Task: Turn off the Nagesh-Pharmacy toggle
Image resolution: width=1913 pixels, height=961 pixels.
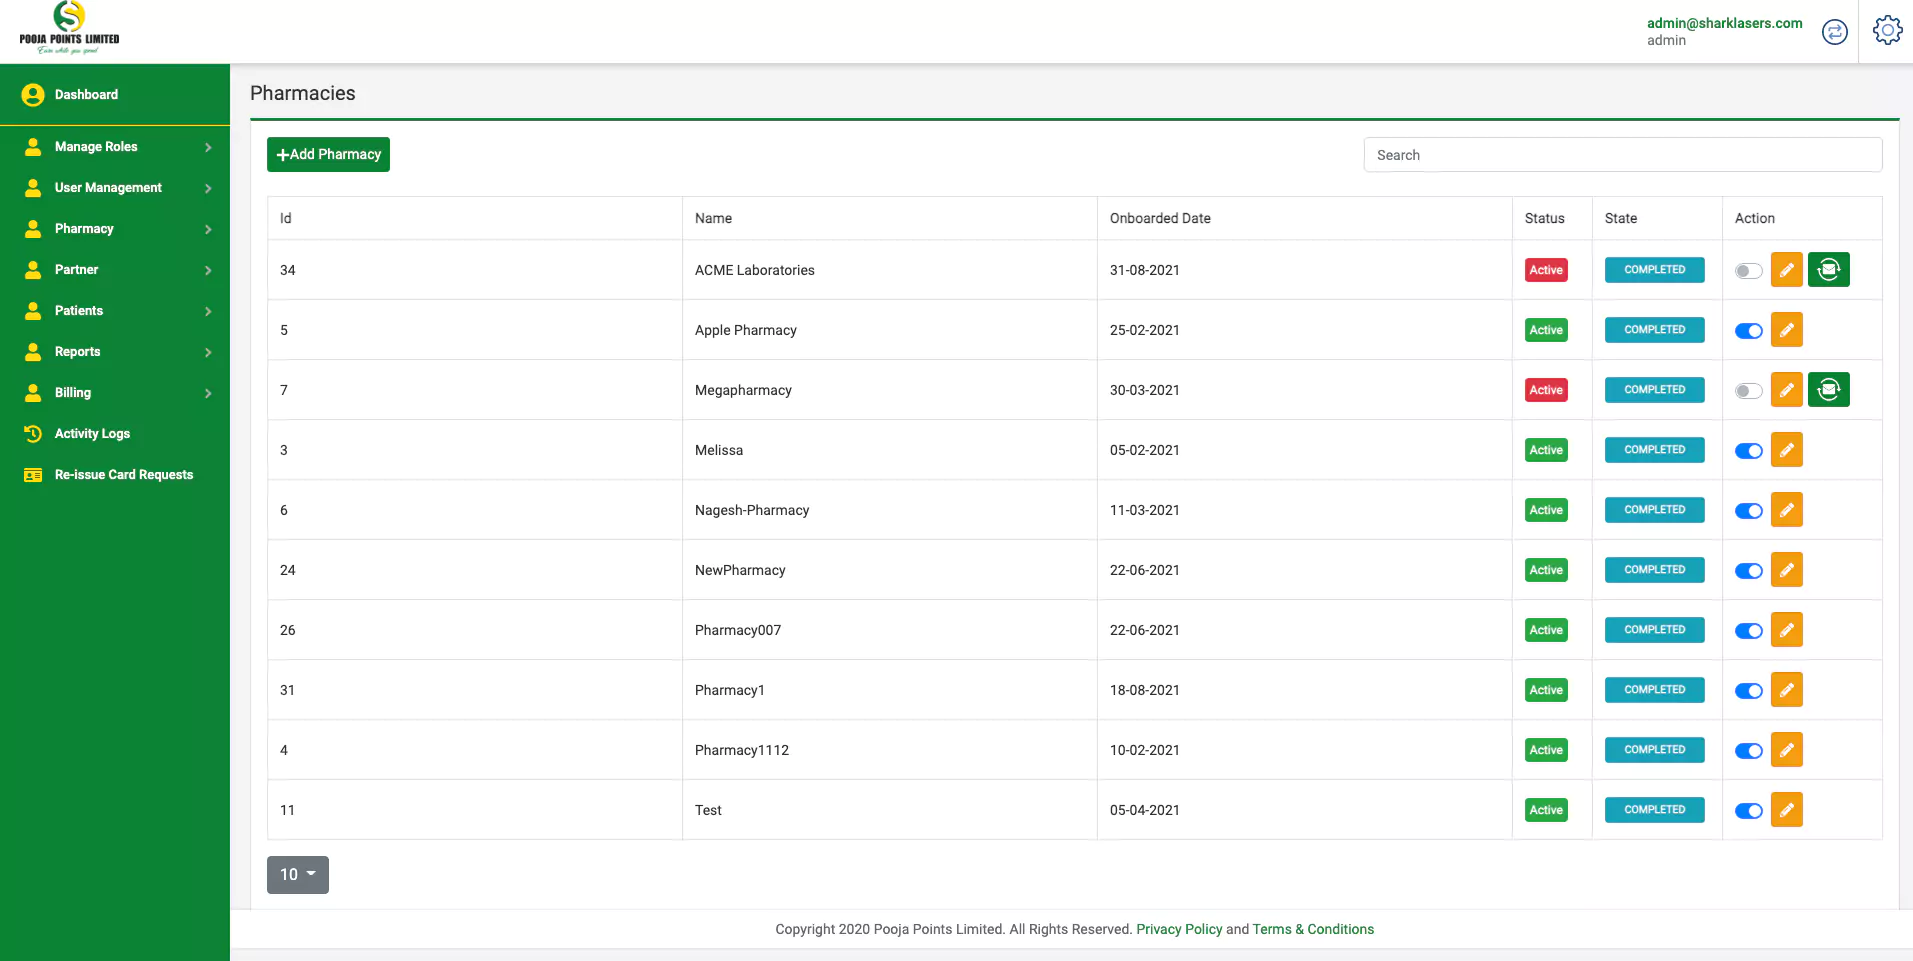Action: tap(1748, 511)
